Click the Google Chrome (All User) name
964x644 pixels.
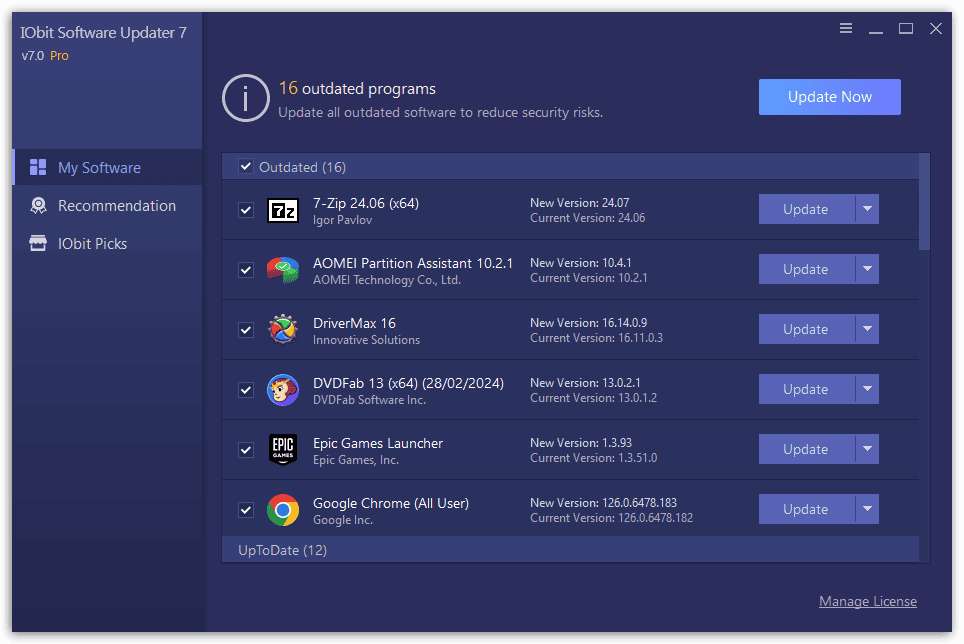pyautogui.click(x=391, y=503)
